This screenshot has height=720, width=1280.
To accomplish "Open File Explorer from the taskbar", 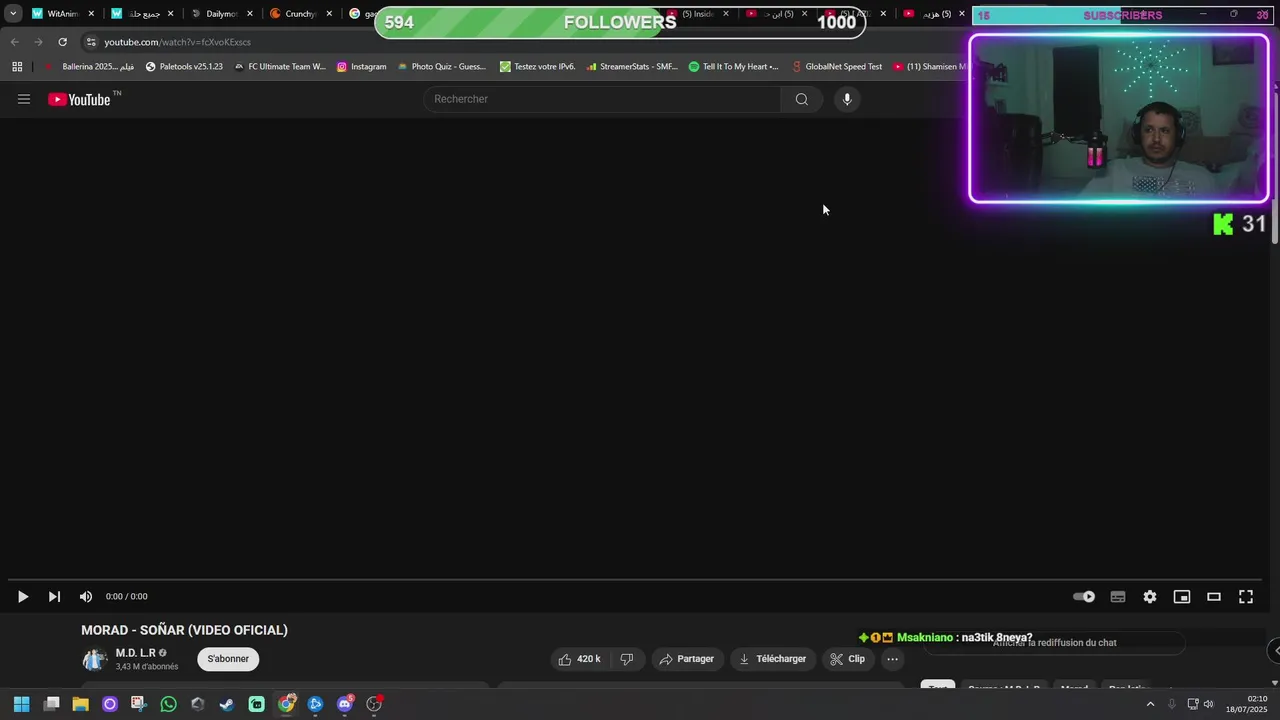I will [x=80, y=704].
